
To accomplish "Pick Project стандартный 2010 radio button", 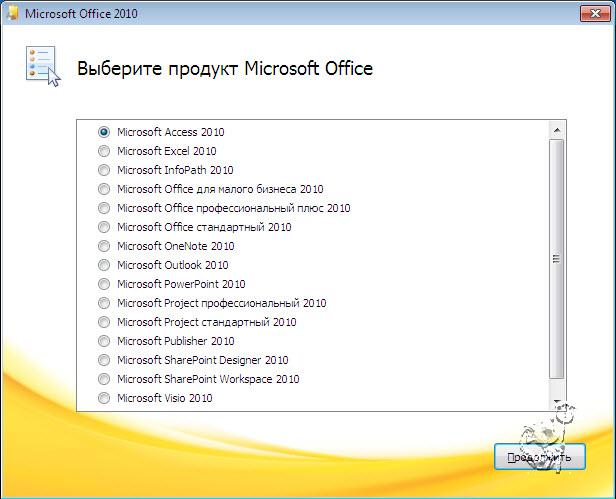I will 104,322.
